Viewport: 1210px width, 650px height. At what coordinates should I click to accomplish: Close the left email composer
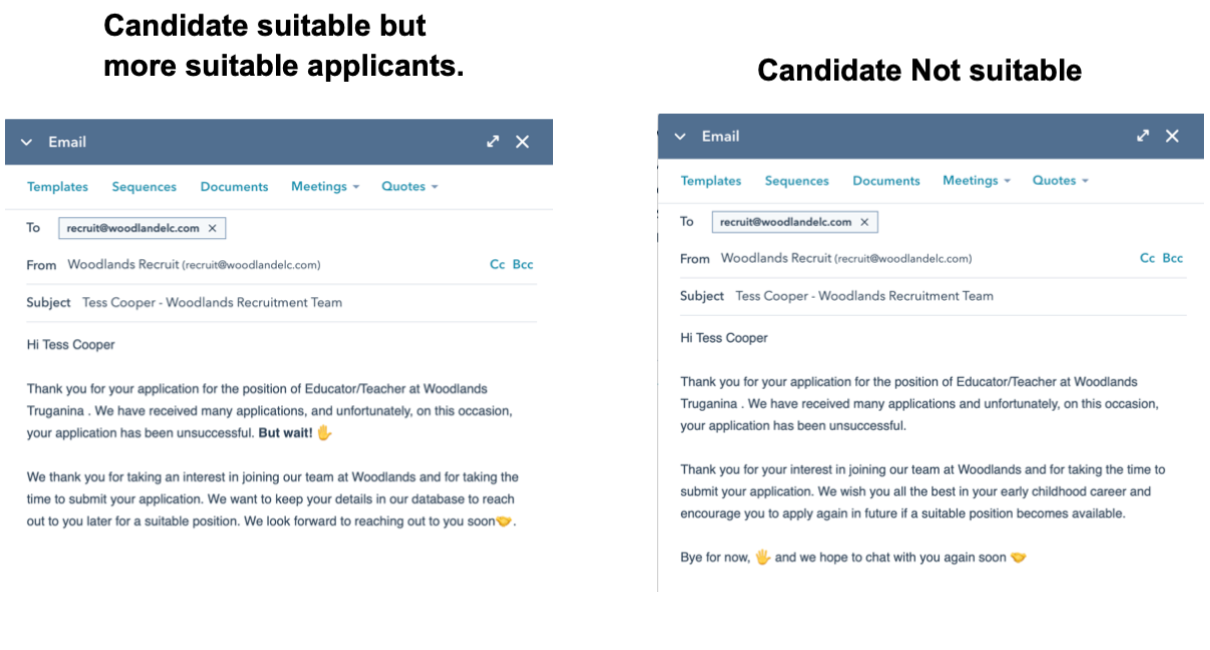click(522, 142)
